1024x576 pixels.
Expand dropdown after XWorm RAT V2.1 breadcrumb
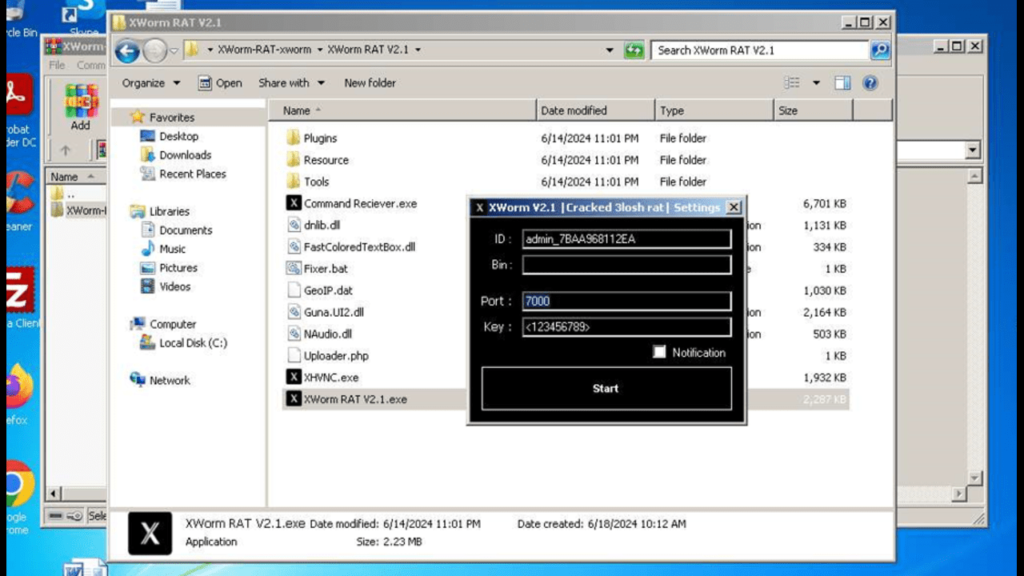click(418, 50)
